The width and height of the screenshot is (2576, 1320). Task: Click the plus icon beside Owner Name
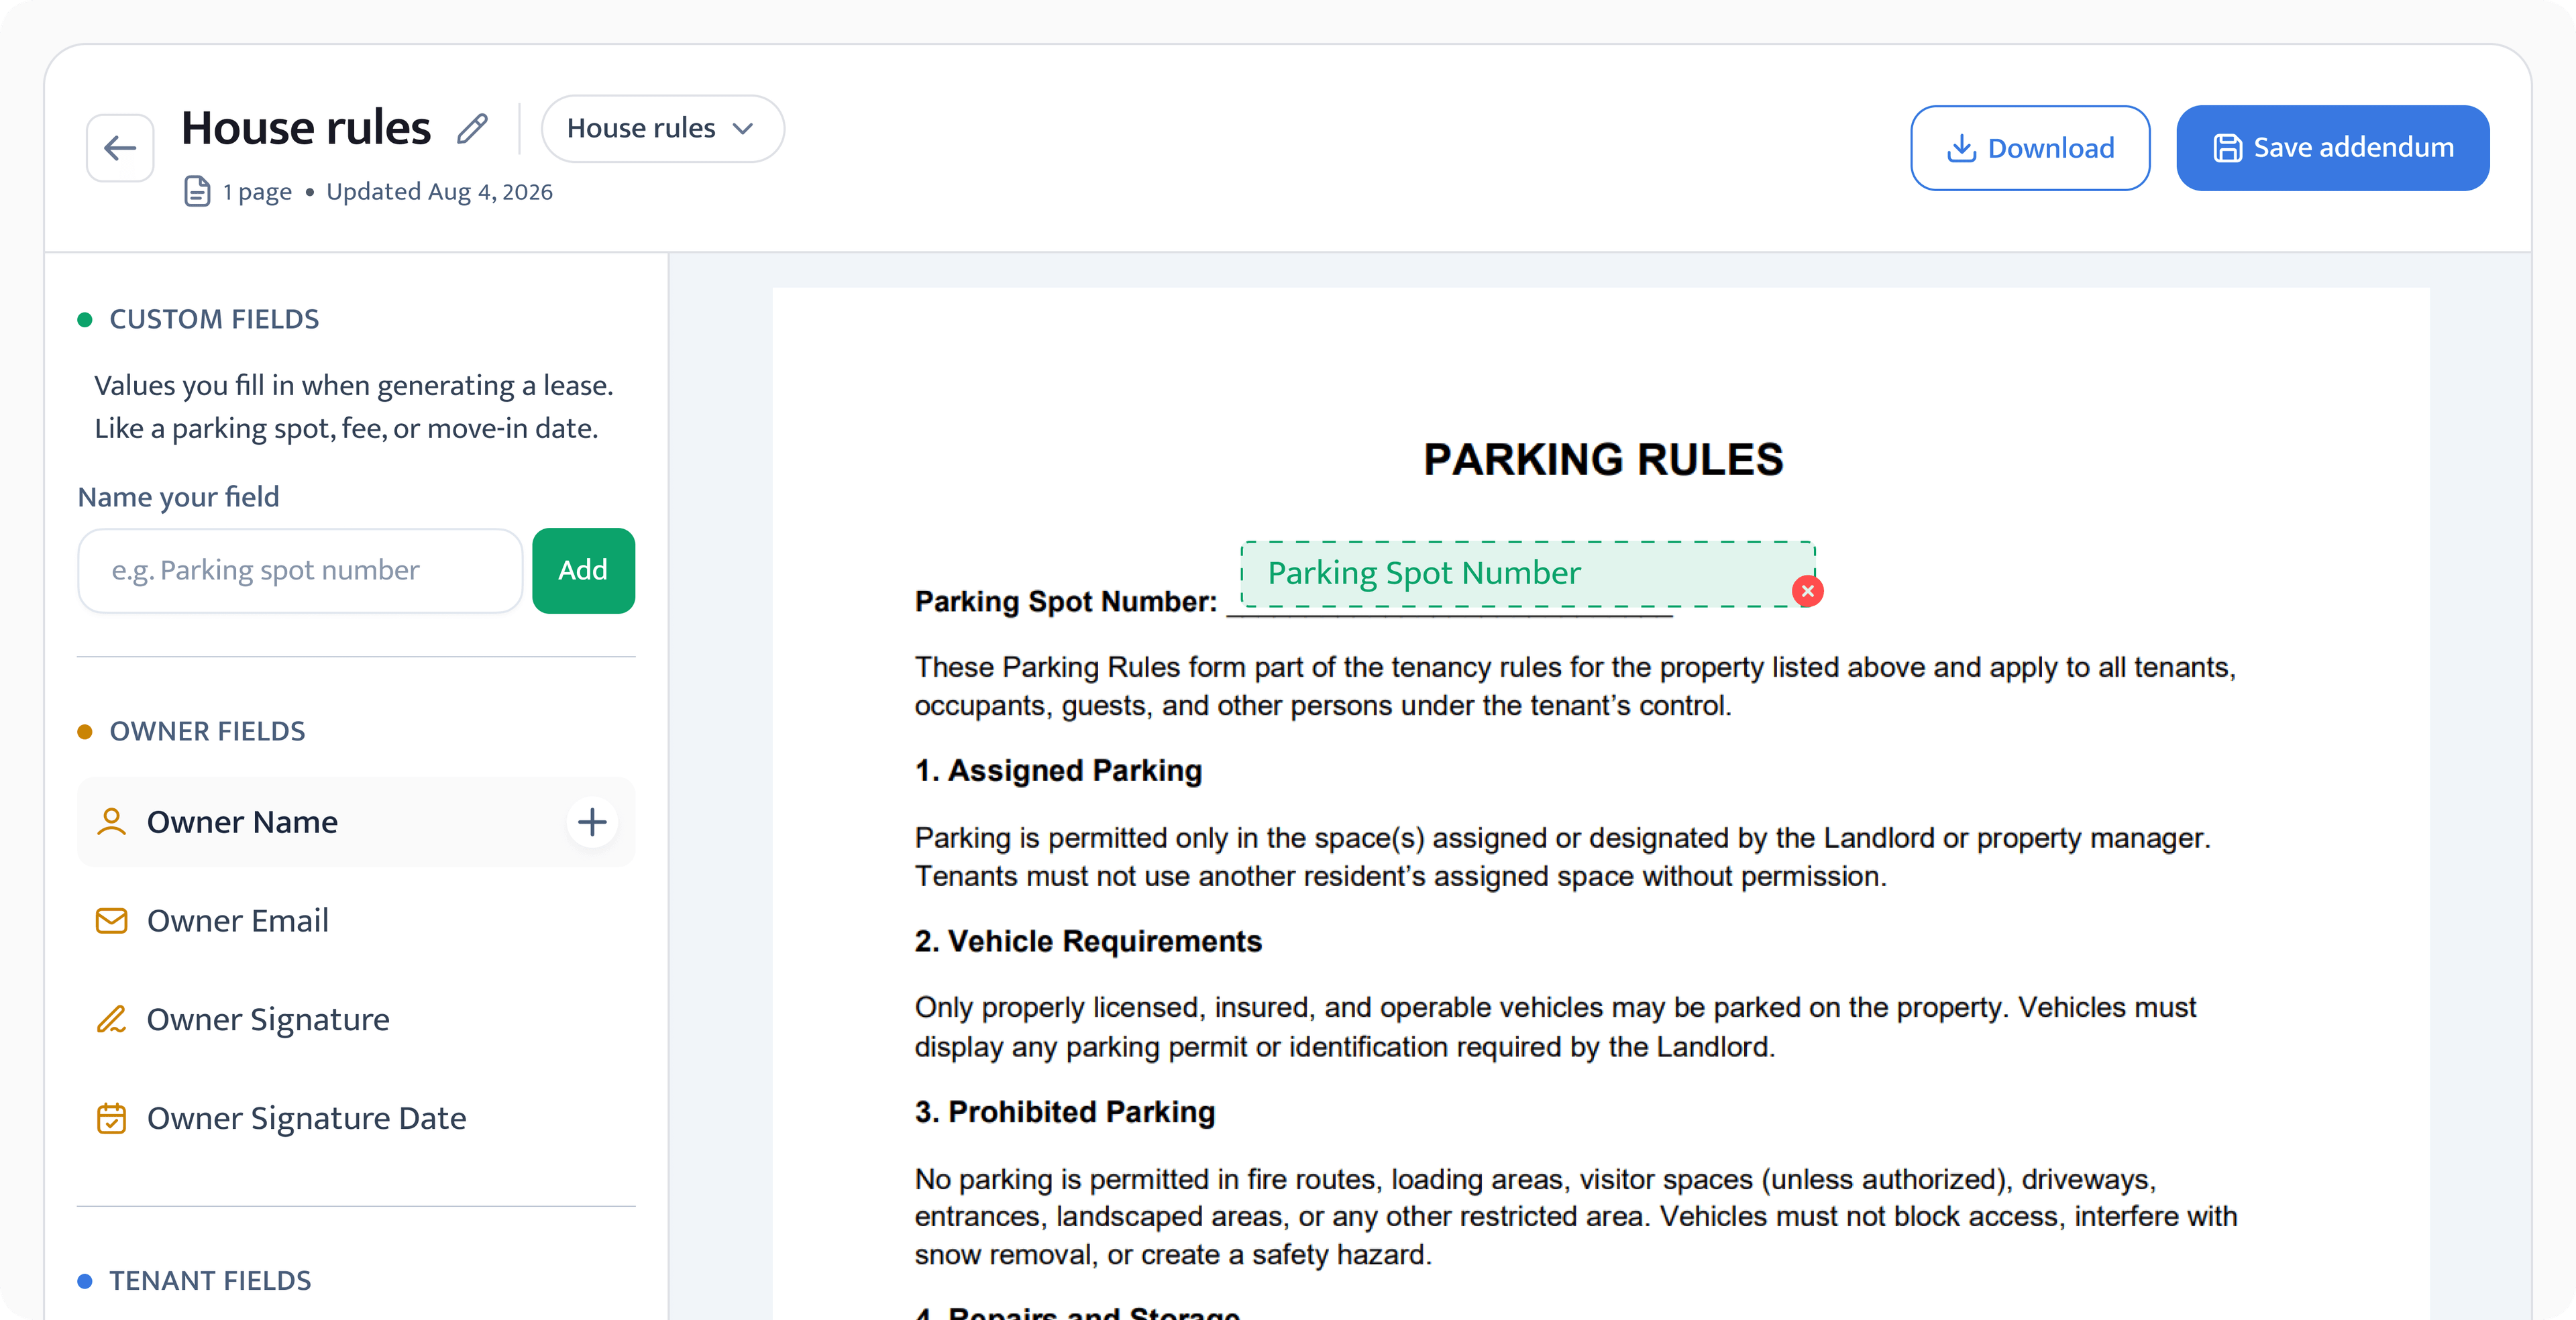pos(592,822)
